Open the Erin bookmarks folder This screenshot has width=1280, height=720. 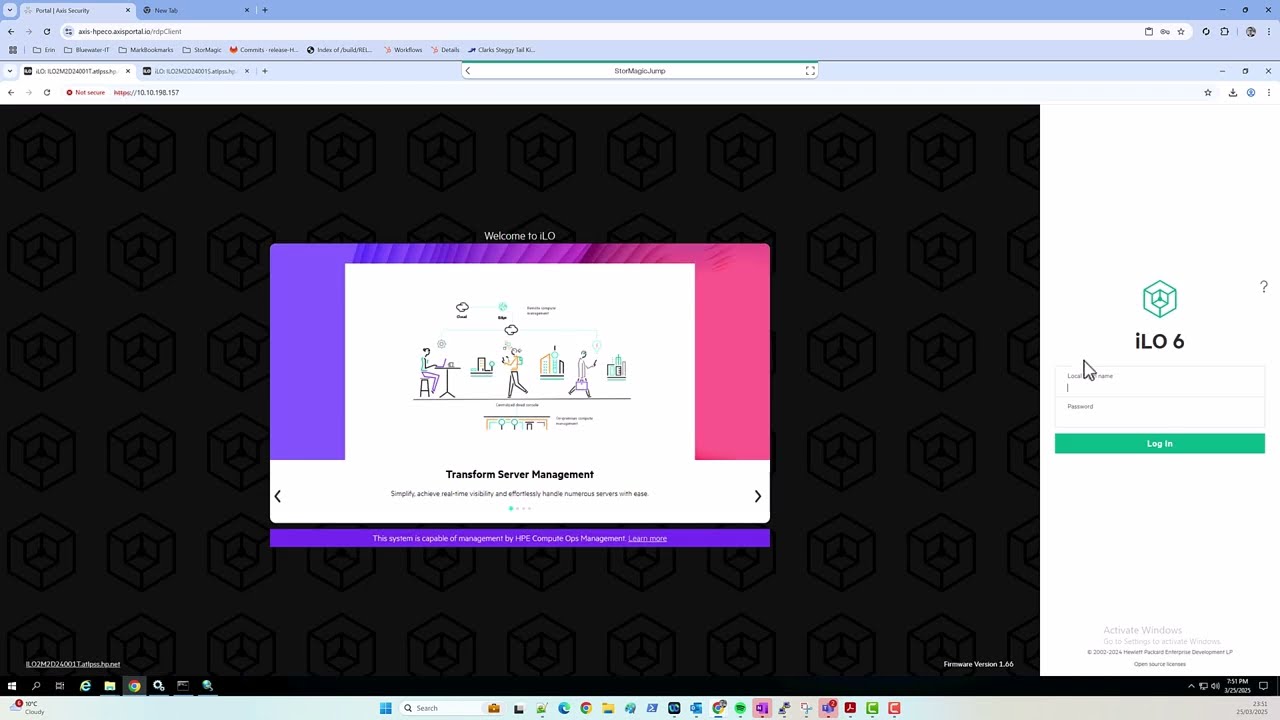coord(44,50)
